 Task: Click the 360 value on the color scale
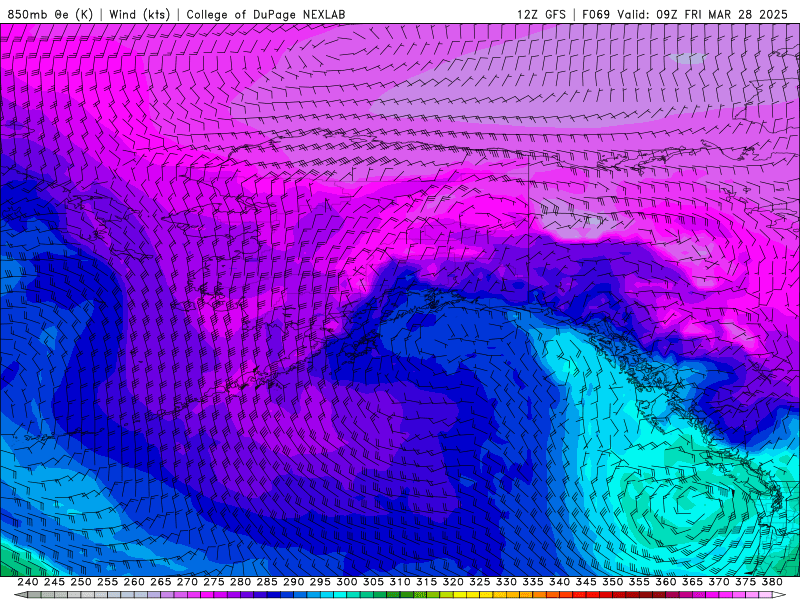pos(666,582)
